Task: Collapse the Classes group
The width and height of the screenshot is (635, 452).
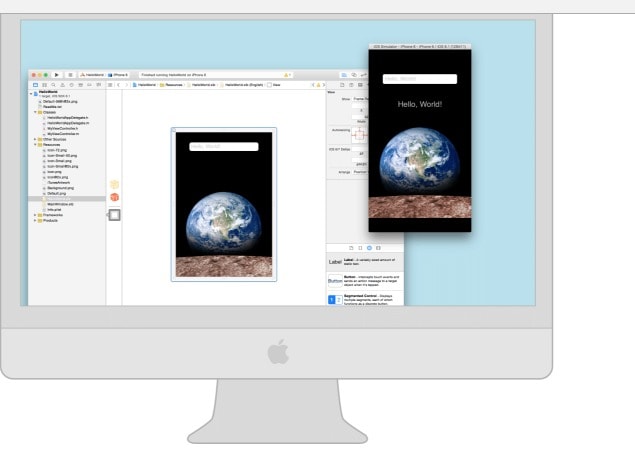Action: [35, 112]
